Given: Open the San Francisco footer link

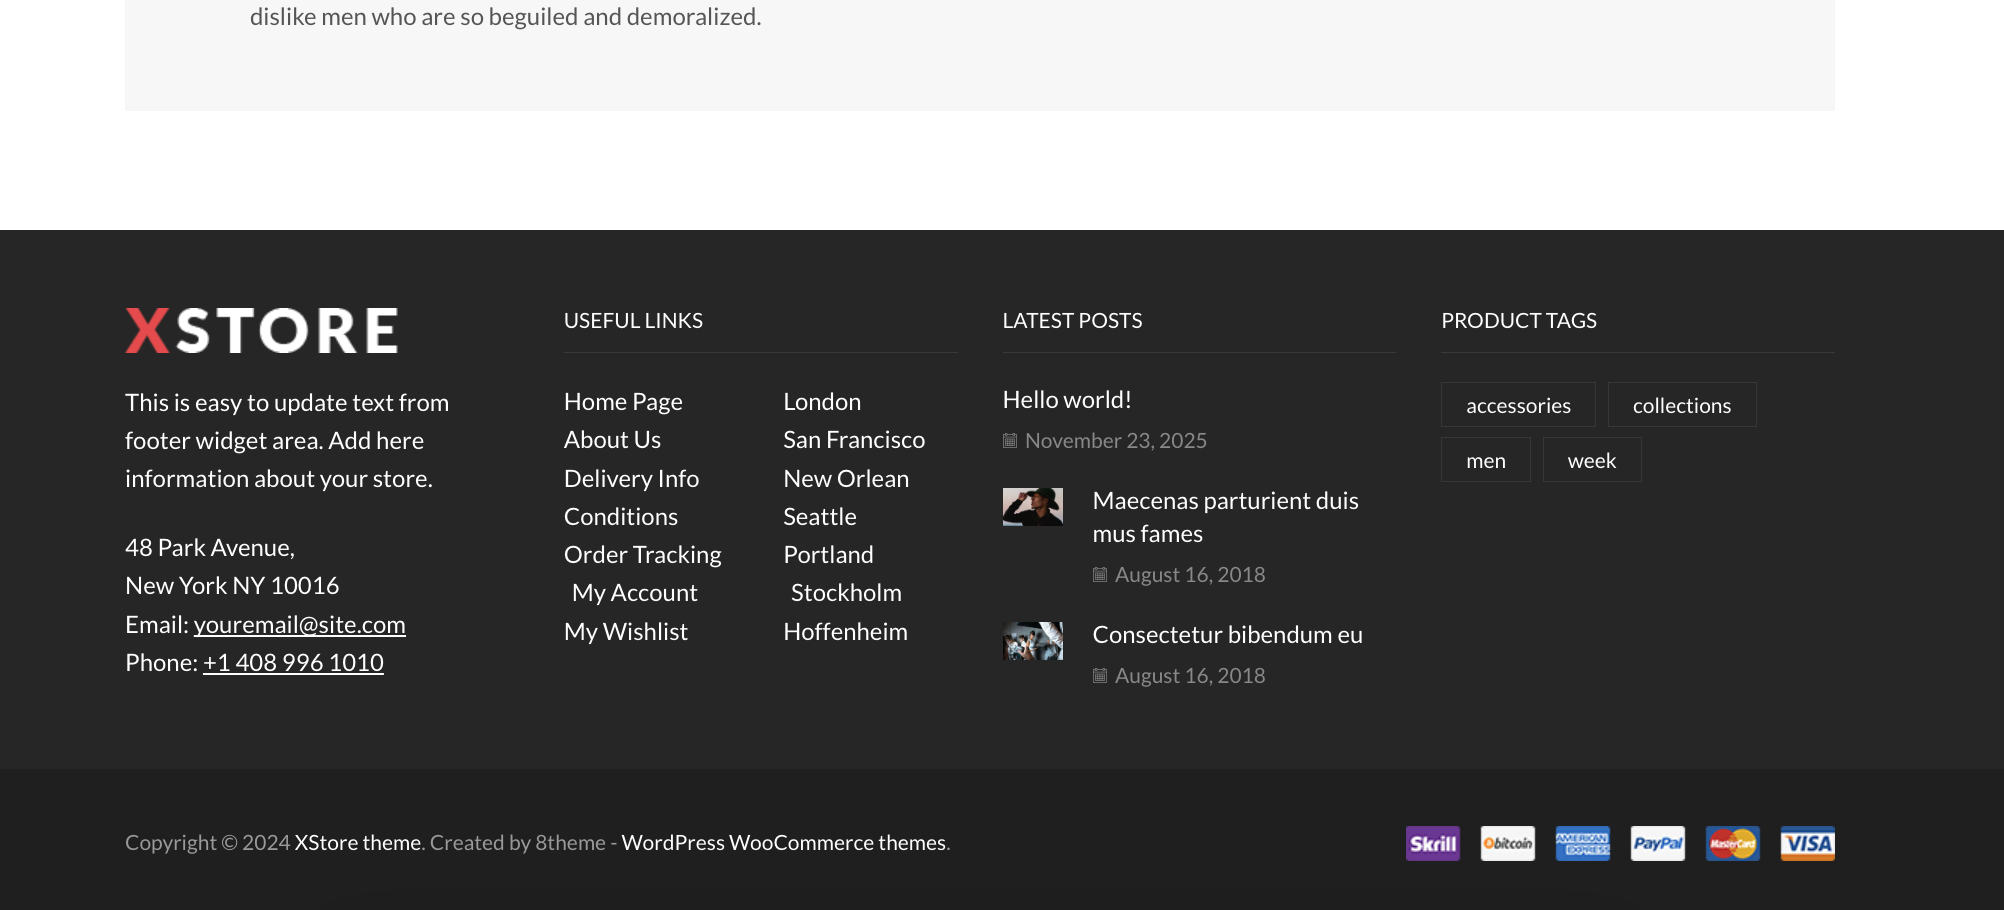Looking at the screenshot, I should [x=853, y=440].
